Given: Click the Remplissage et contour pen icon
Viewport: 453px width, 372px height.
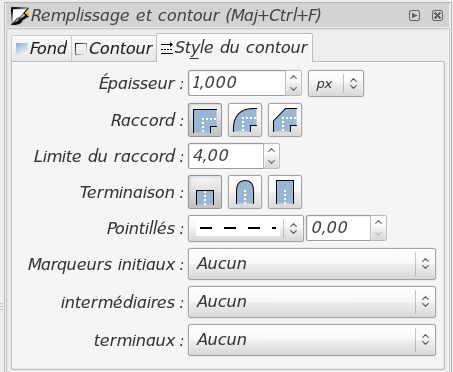Looking at the screenshot, I should [x=19, y=16].
